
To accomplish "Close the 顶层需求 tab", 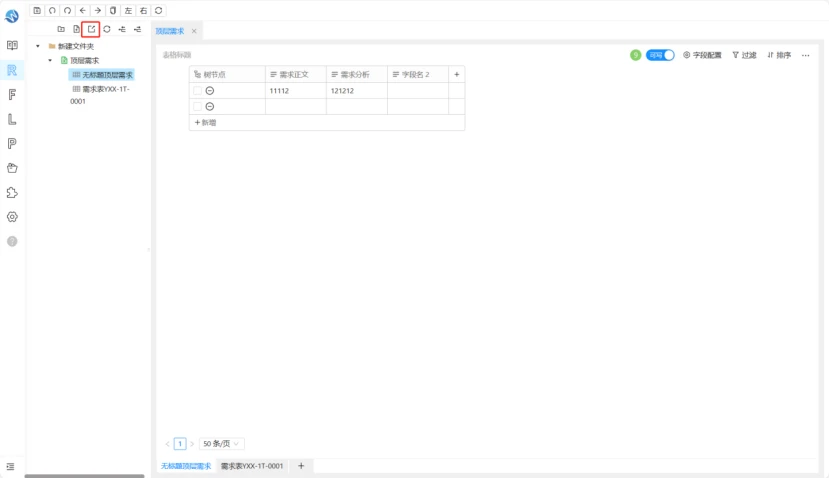I will tap(194, 31).
